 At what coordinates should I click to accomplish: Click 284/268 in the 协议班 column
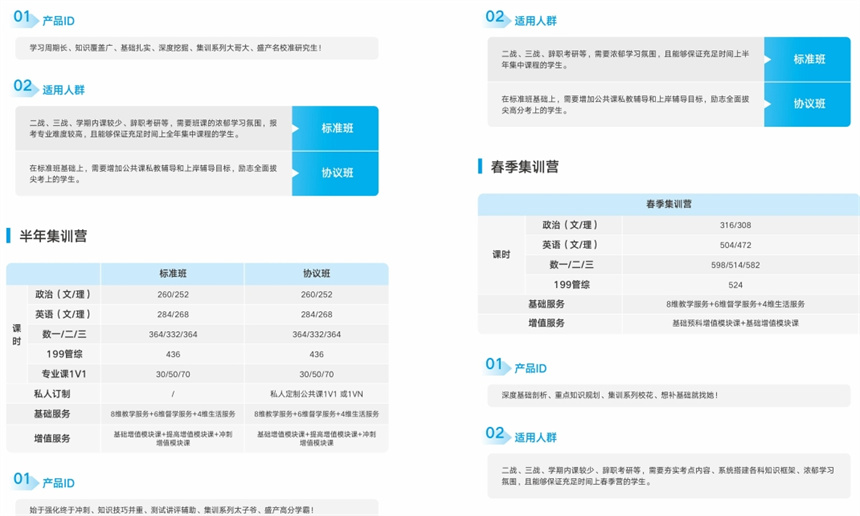316,314
